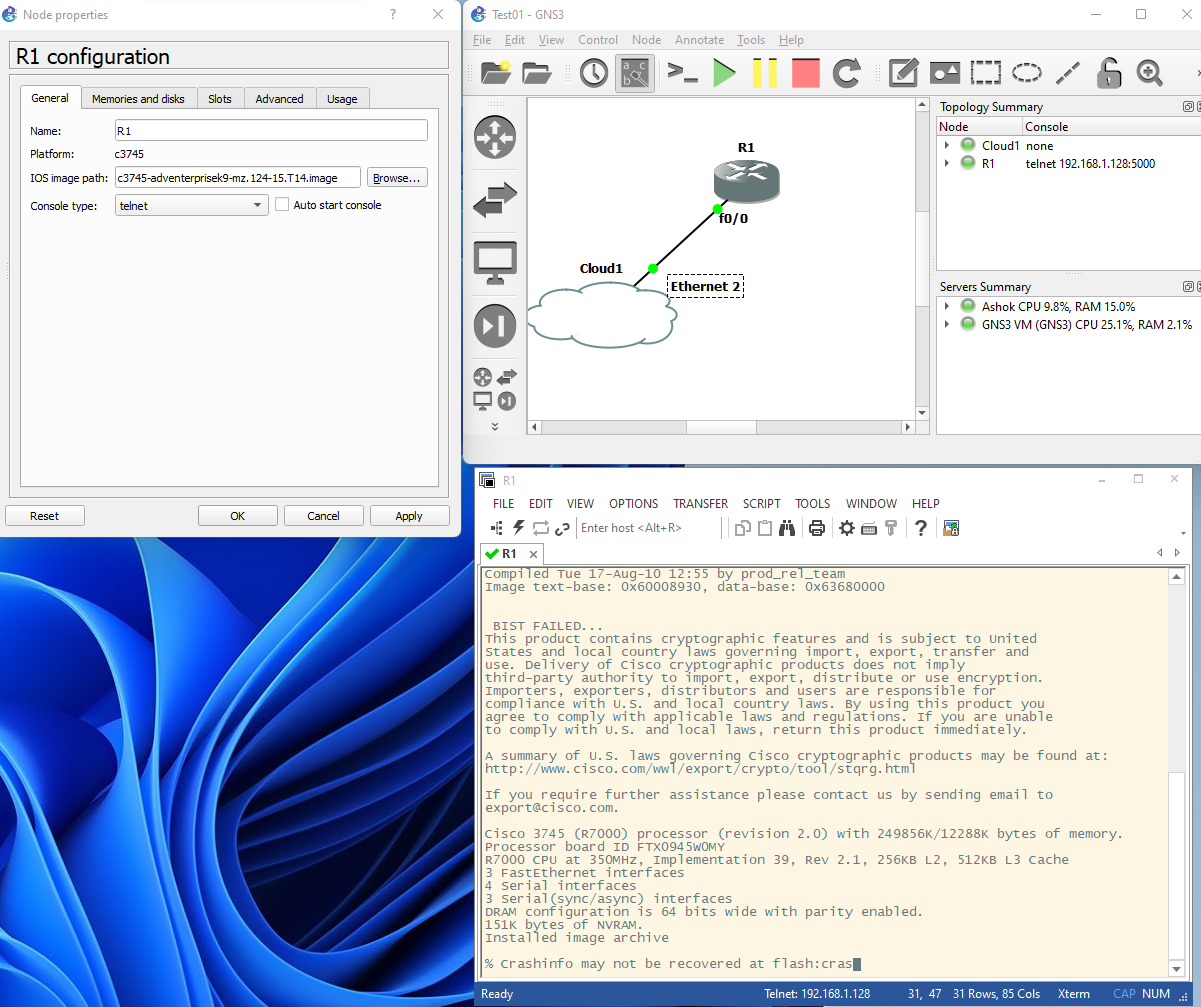Image resolution: width=1201 pixels, height=1007 pixels.
Task: Toggle Auto start console checkbox
Action: point(282,205)
